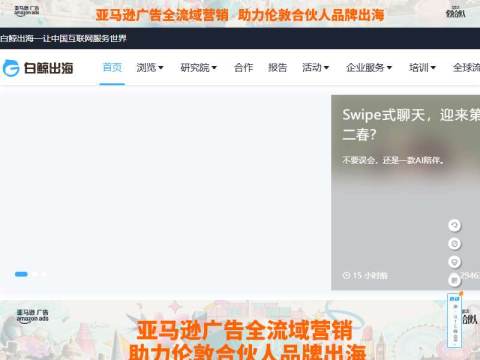
Task: Open the 报告 menu item
Action: point(277,68)
